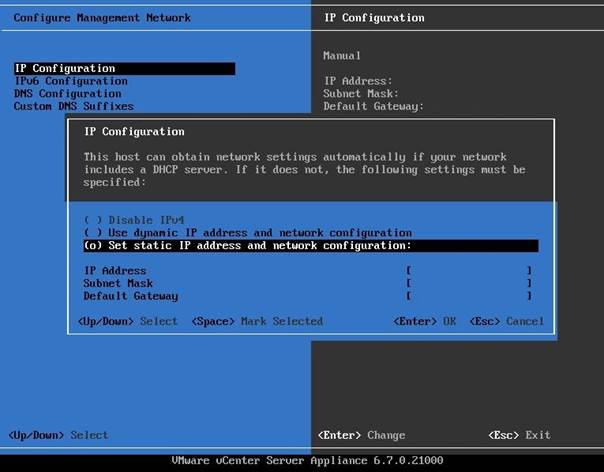The image size is (604, 472).
Task: Select Set static IP address option
Action: (311, 246)
